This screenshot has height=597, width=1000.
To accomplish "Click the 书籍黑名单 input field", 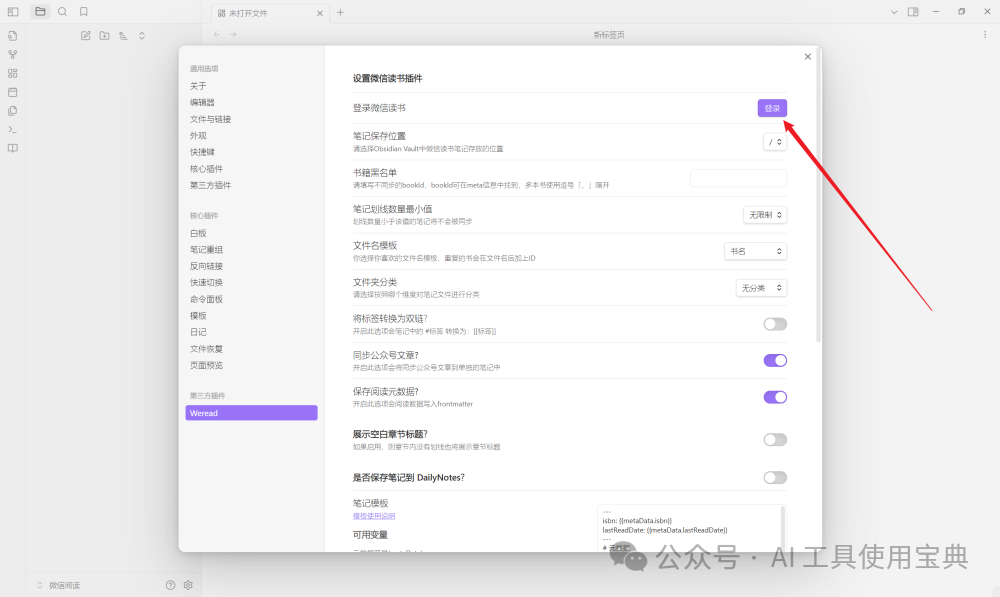I will [739, 179].
